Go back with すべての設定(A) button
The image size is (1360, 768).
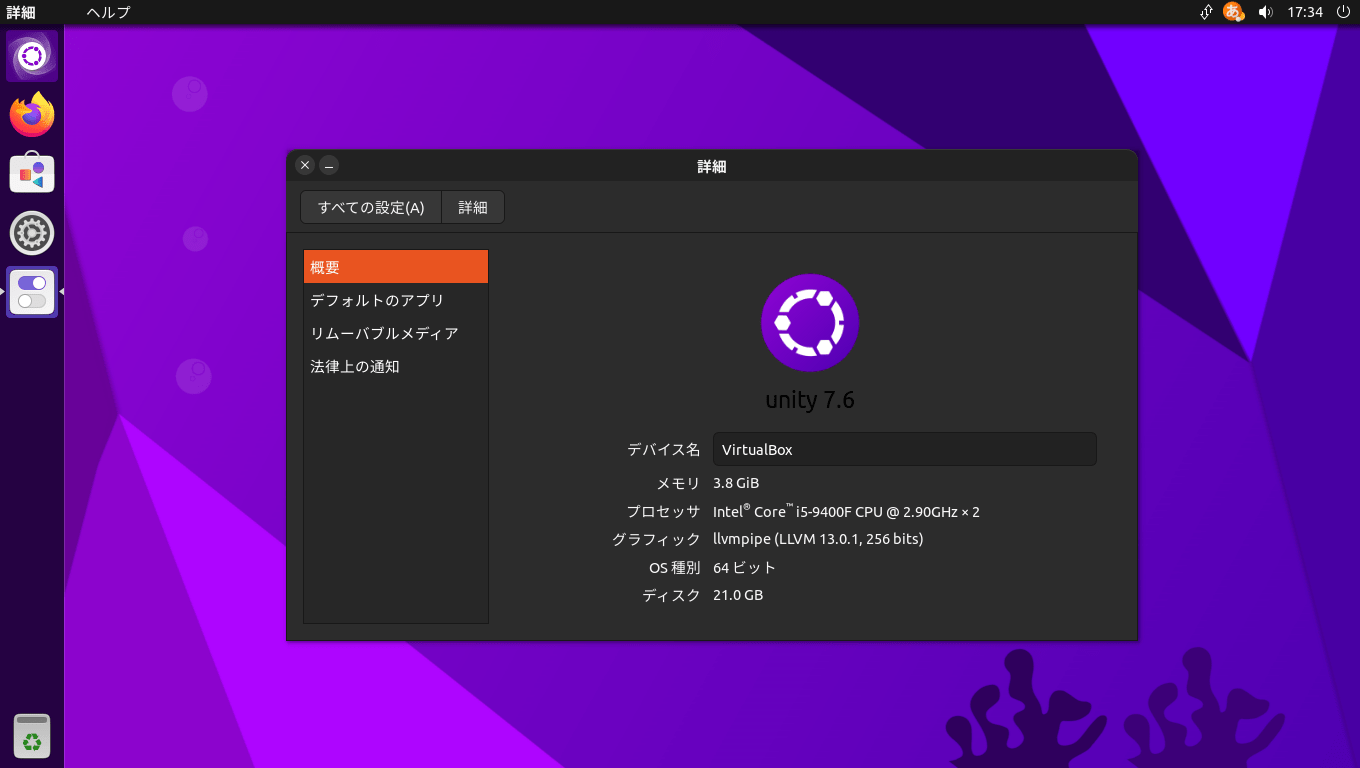(x=371, y=207)
